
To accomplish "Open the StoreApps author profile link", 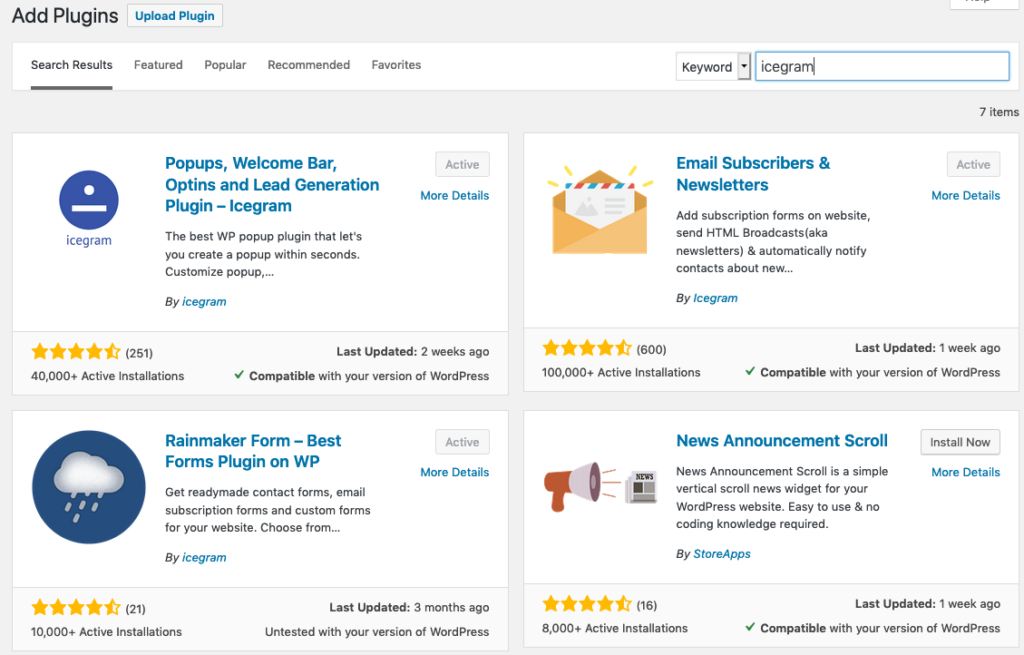I will pos(721,553).
